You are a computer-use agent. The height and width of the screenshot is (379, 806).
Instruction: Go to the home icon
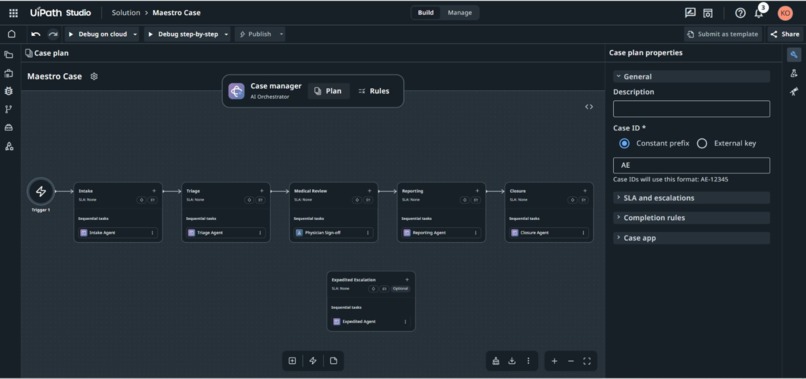tap(11, 34)
